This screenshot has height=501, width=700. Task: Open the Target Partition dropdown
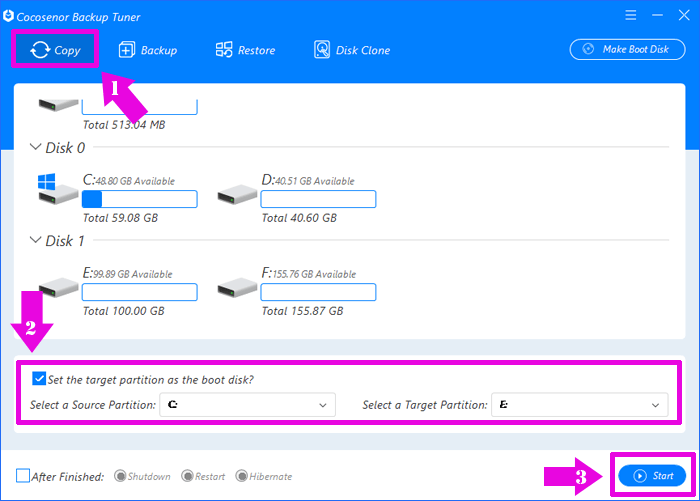[x=579, y=405]
